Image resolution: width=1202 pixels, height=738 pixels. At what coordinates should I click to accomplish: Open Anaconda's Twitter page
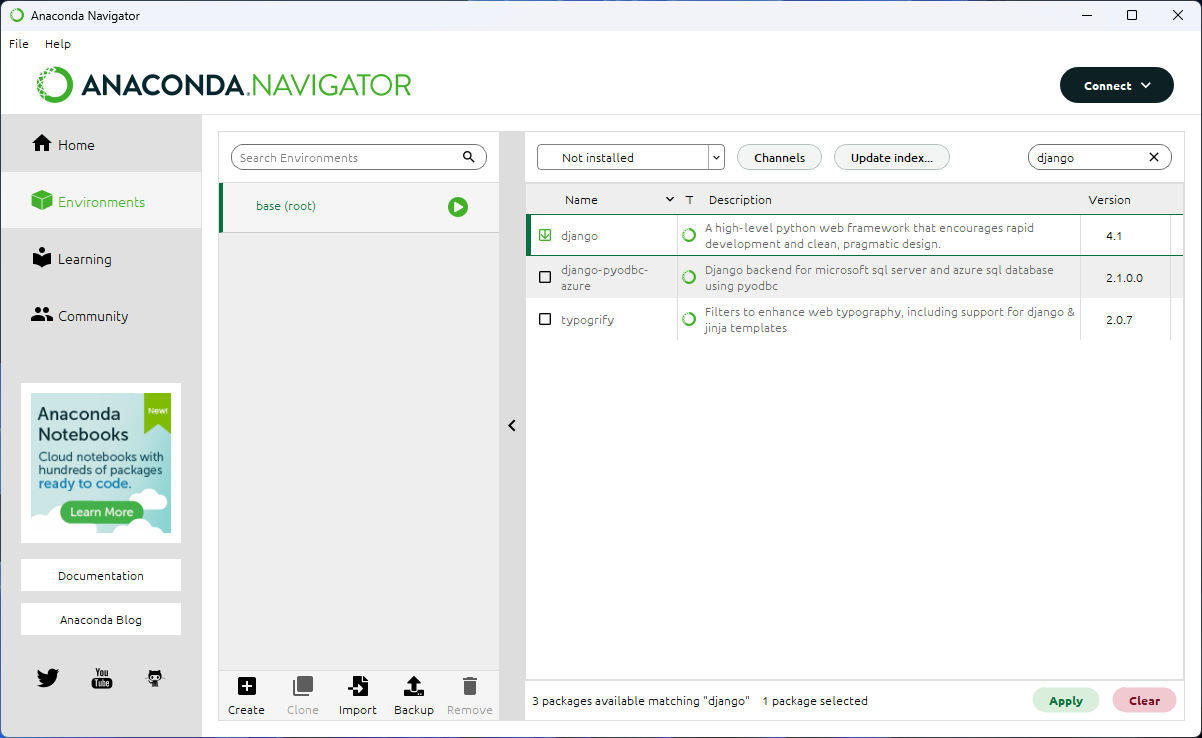(47, 677)
